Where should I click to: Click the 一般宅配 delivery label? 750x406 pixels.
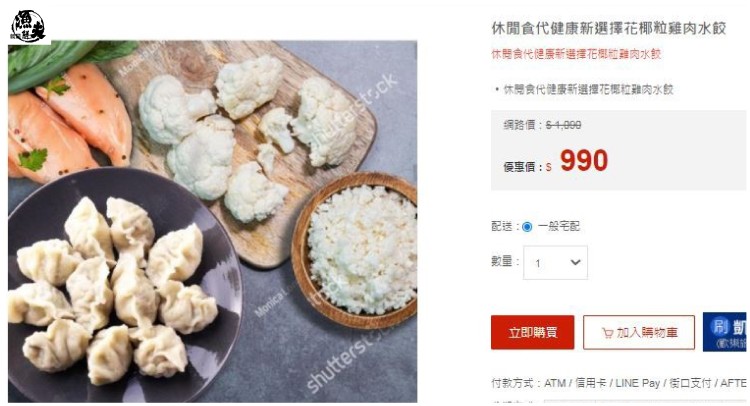point(559,226)
